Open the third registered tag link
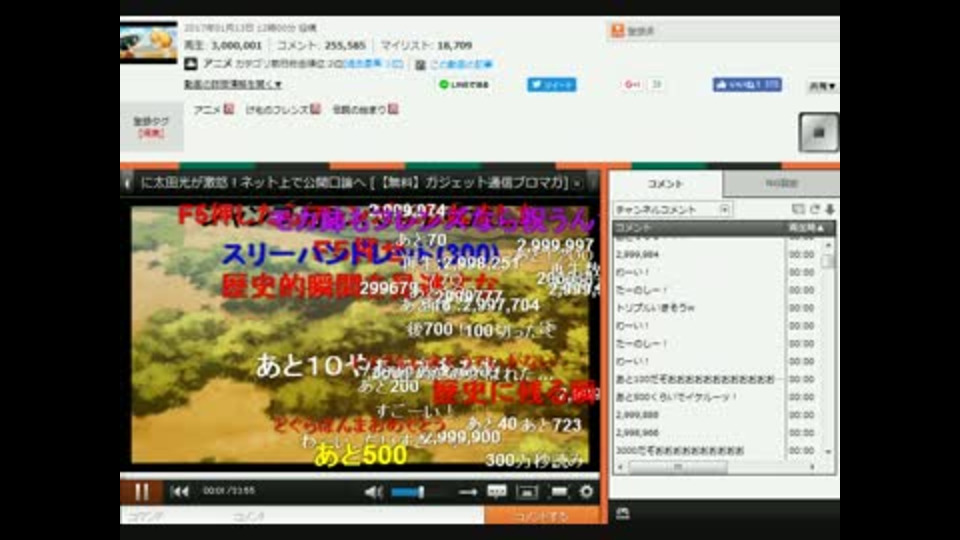This screenshot has height=540, width=960. (359, 110)
